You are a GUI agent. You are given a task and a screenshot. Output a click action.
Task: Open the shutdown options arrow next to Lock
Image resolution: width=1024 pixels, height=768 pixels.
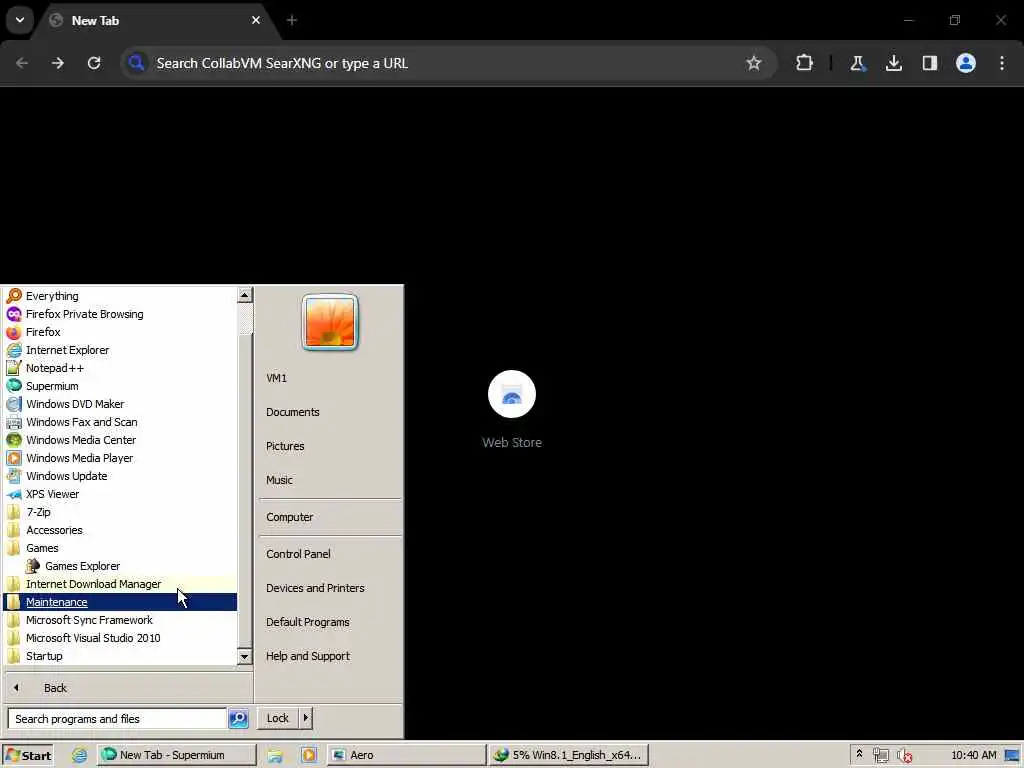click(x=306, y=718)
